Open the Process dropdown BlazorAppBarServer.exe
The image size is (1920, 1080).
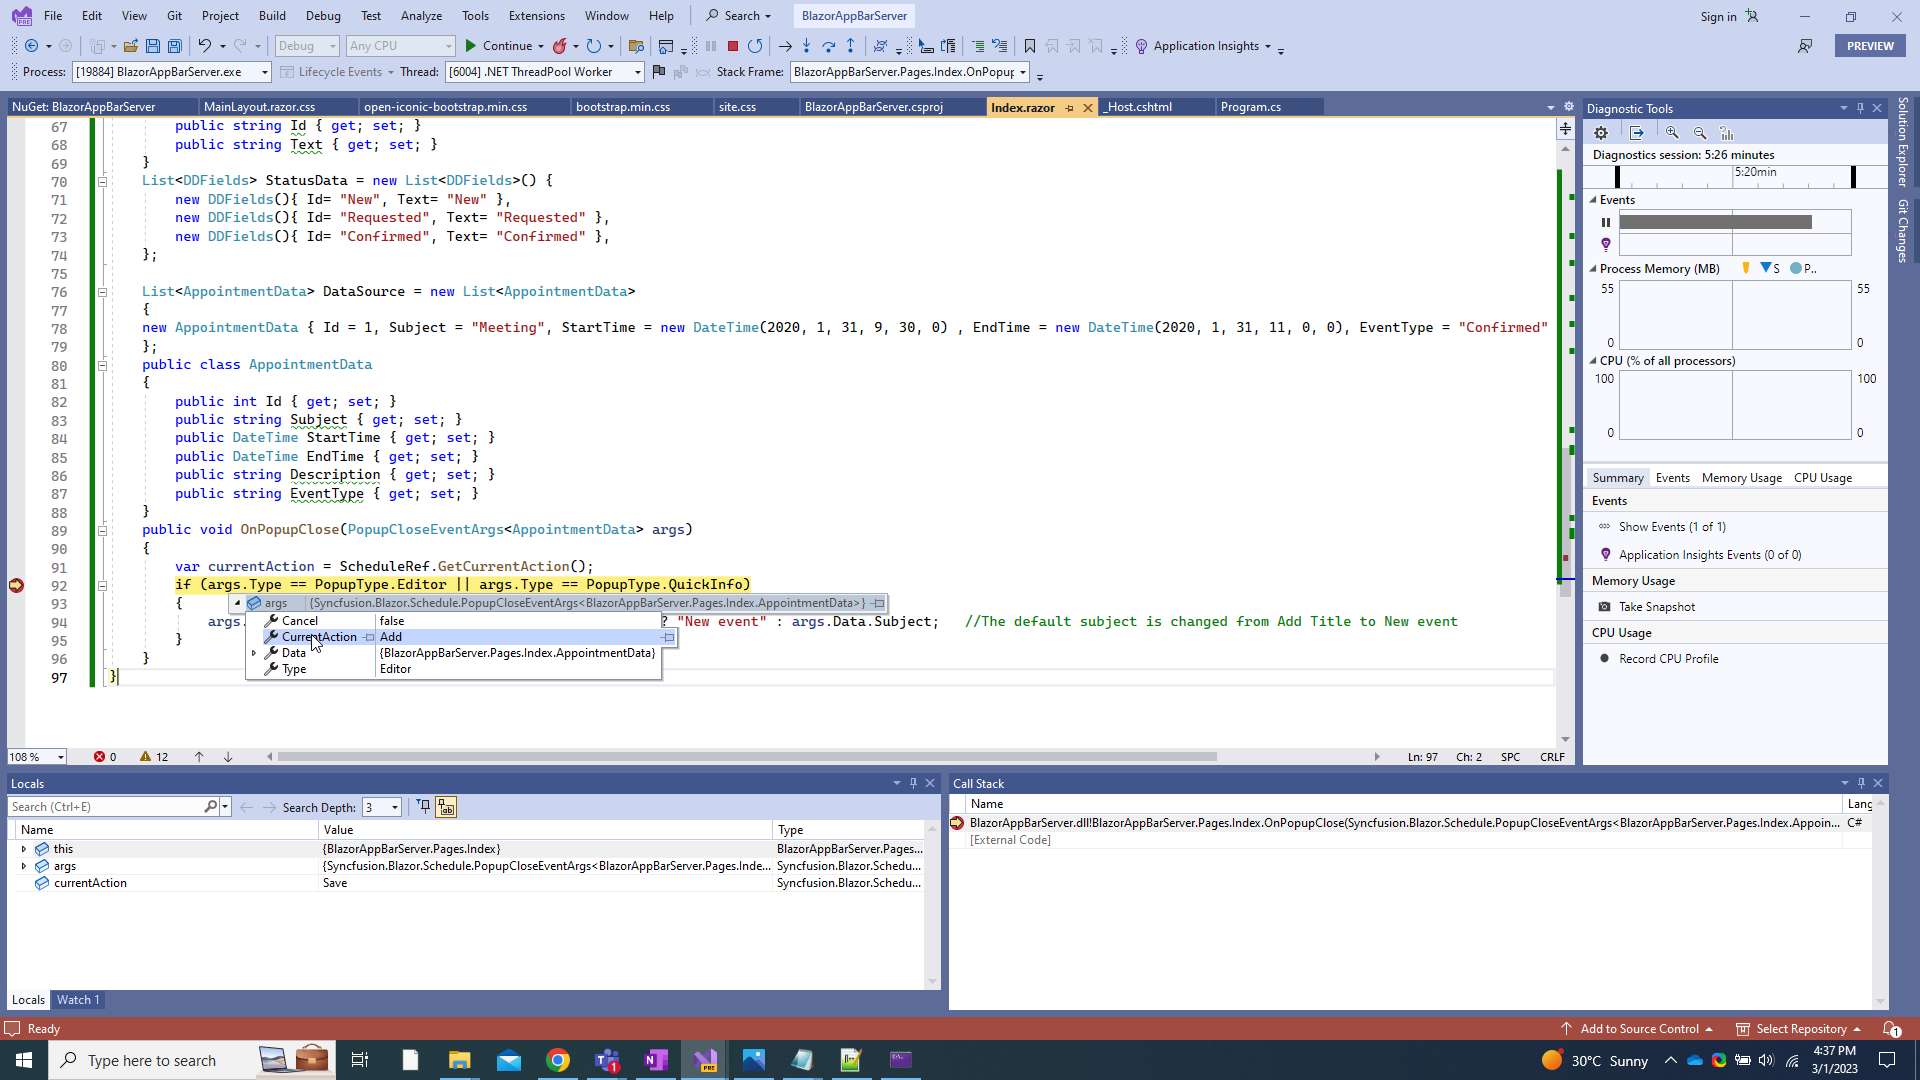(x=172, y=72)
